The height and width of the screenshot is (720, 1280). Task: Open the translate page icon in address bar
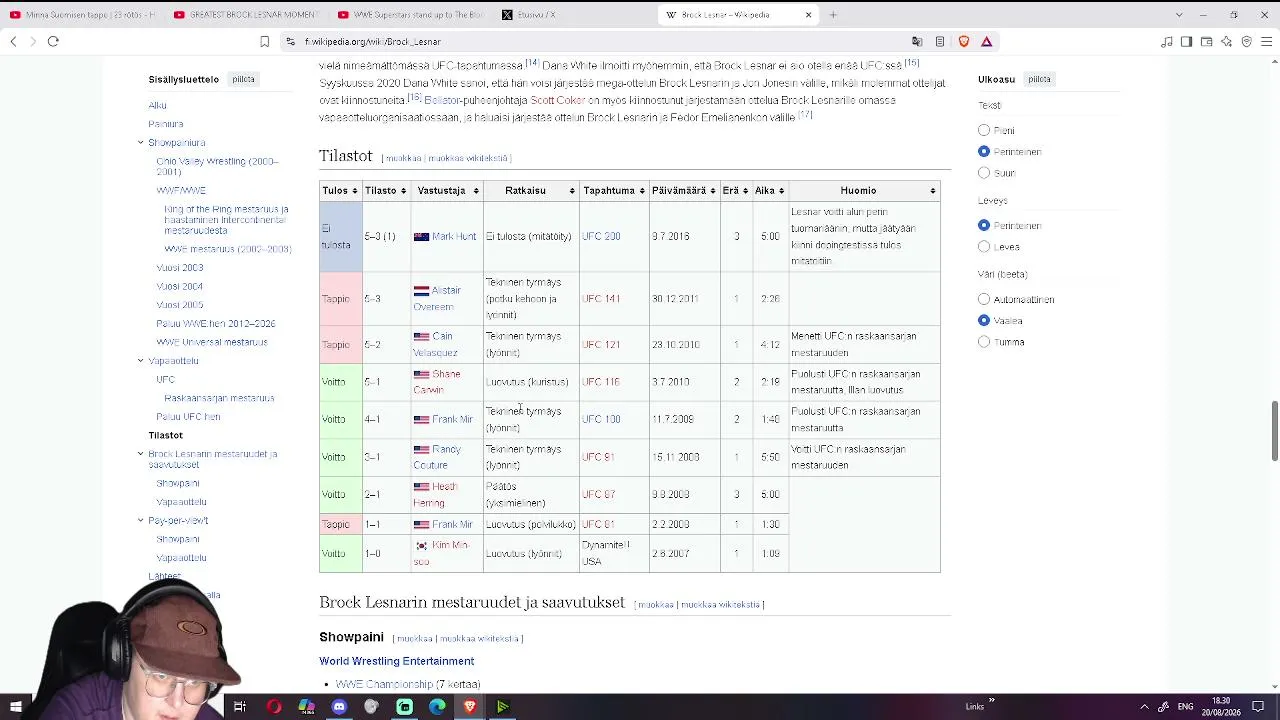917,41
